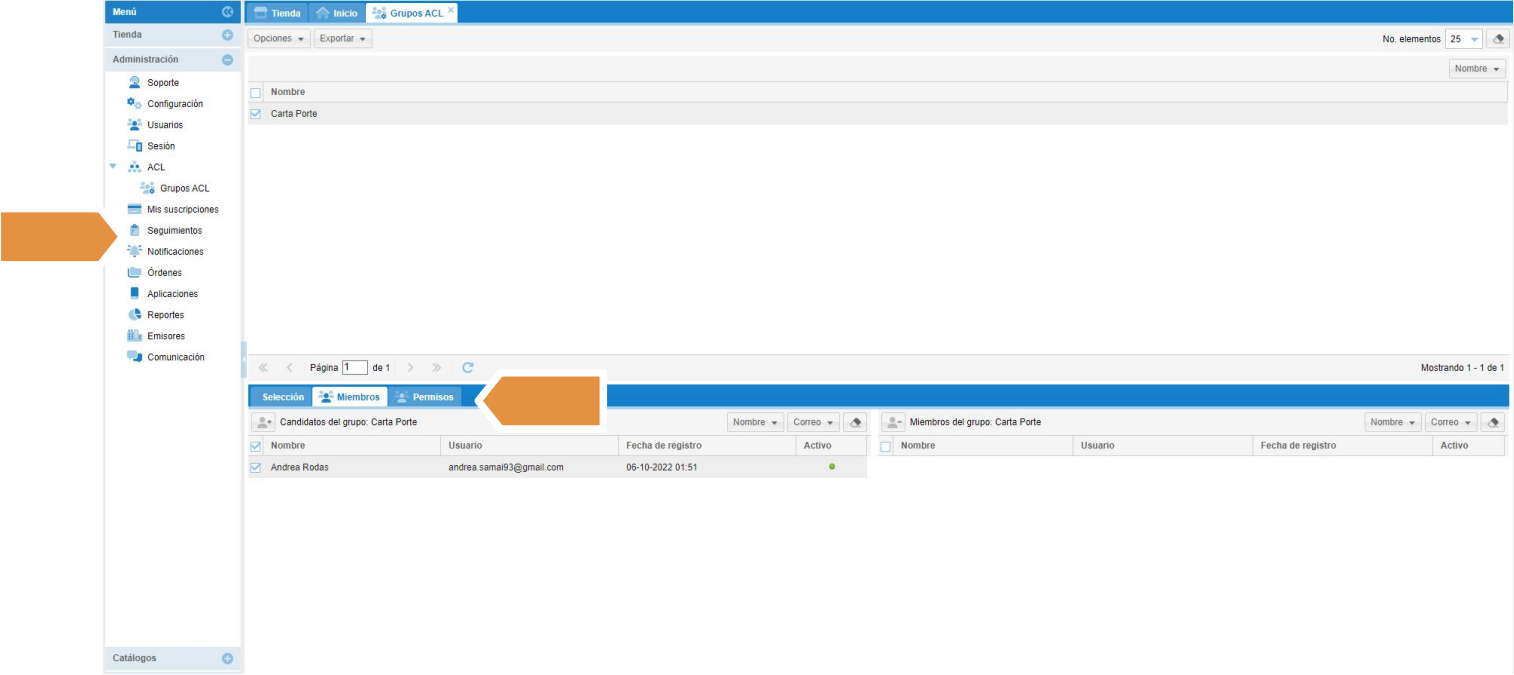Uncheck the Carta Porte group checkbox
Image resolution: width=1514 pixels, height=675 pixels.
coord(255,114)
